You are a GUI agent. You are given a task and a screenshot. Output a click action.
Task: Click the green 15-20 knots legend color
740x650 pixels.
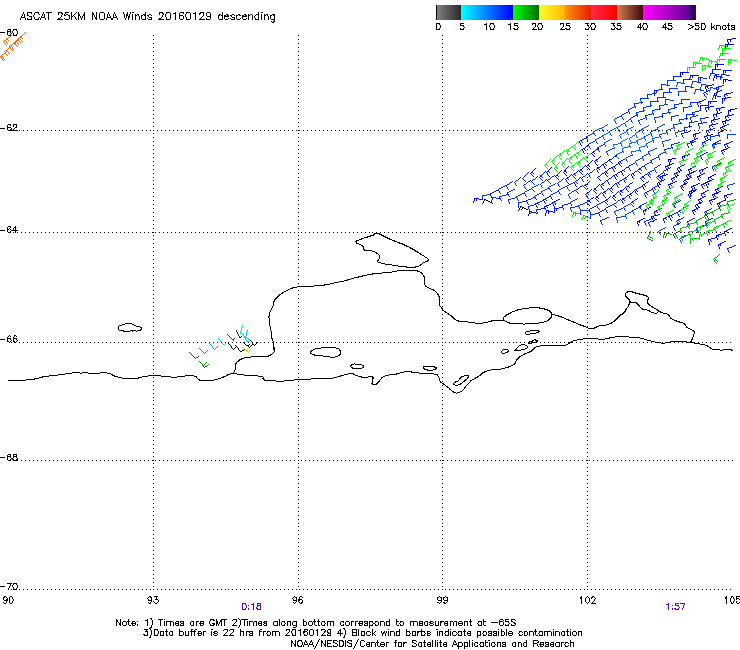pos(526,12)
